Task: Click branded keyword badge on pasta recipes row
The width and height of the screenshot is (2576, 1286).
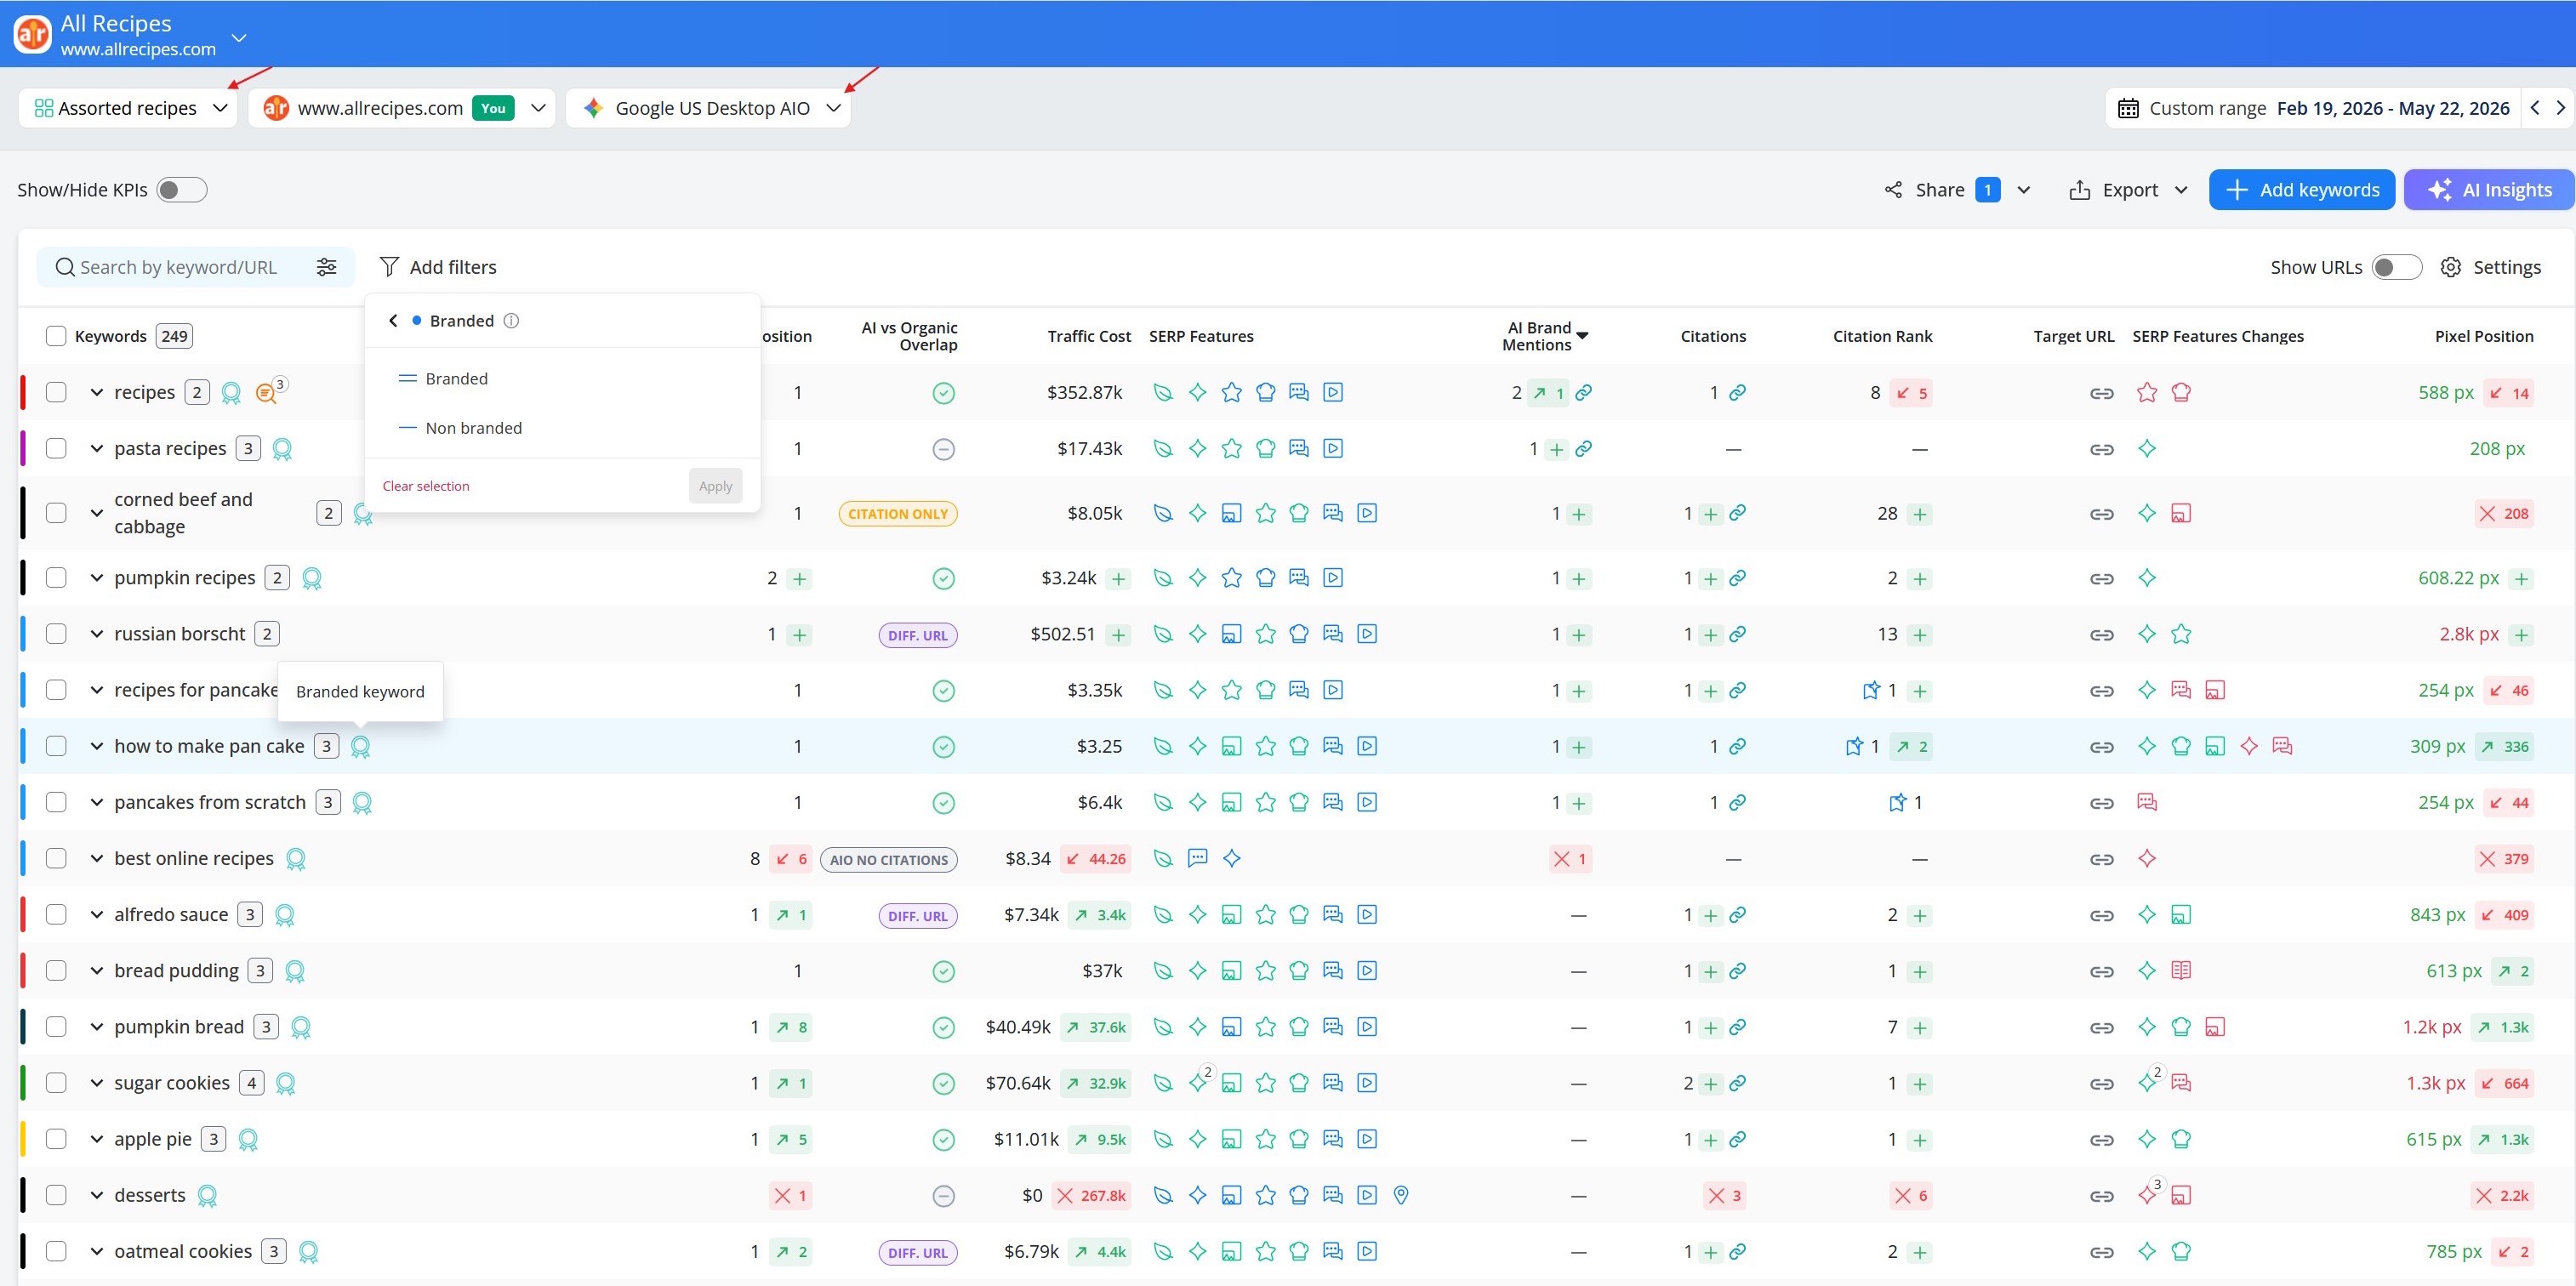Action: click(282, 449)
